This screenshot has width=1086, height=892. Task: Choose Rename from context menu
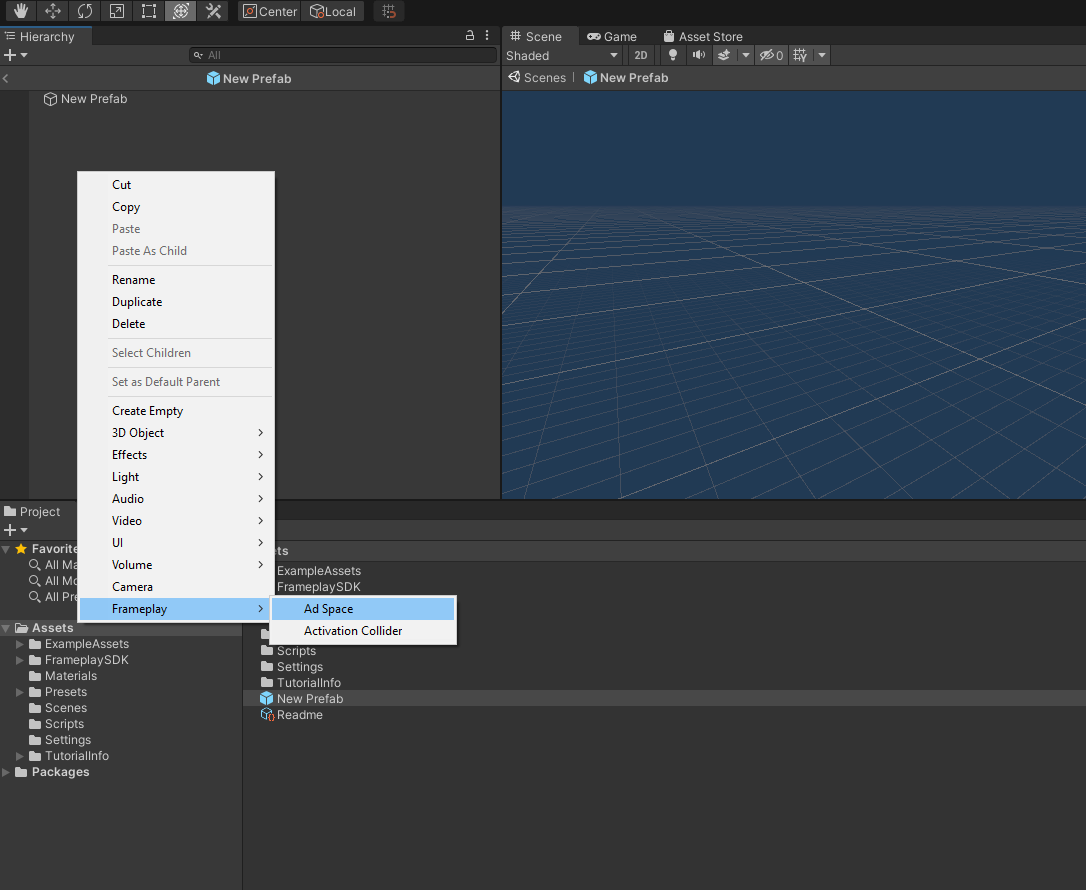(x=176, y=280)
